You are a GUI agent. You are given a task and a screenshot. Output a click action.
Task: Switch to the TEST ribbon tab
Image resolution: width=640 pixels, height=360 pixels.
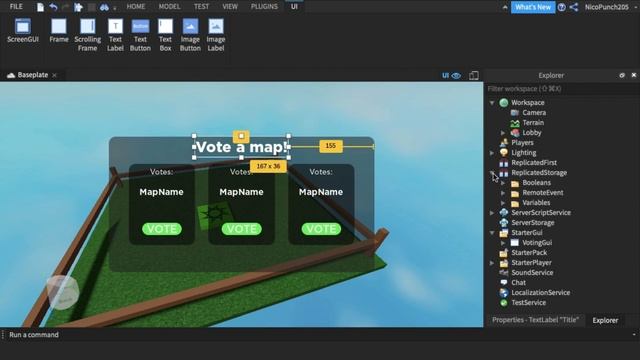point(201,7)
